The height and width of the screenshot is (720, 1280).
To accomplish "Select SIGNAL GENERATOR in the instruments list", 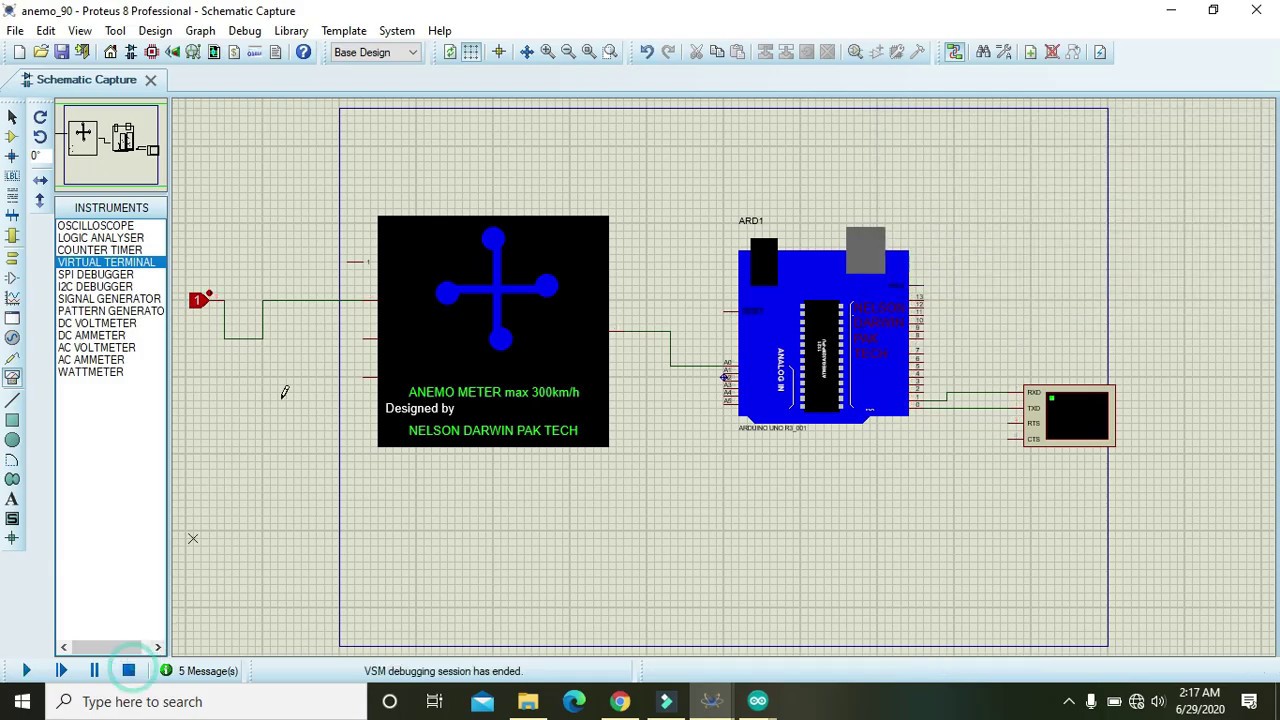I will coord(109,299).
